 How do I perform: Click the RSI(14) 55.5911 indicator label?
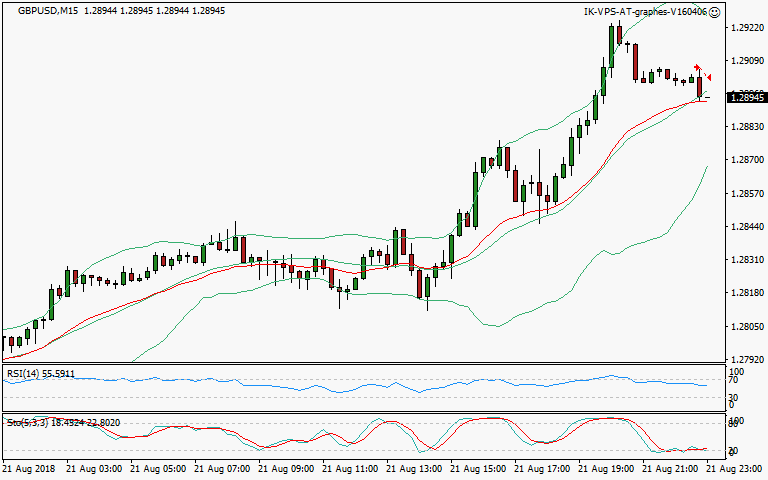(41, 374)
